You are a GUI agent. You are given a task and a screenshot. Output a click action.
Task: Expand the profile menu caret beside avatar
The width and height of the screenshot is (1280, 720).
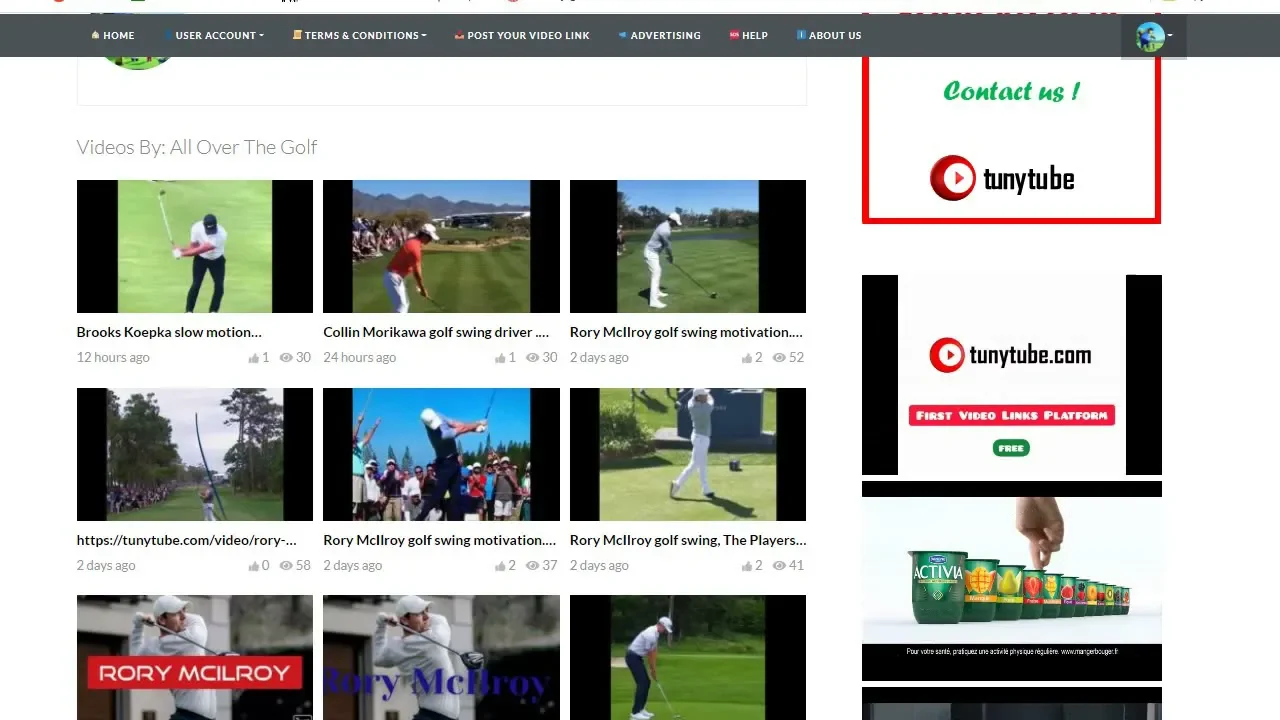(1170, 36)
